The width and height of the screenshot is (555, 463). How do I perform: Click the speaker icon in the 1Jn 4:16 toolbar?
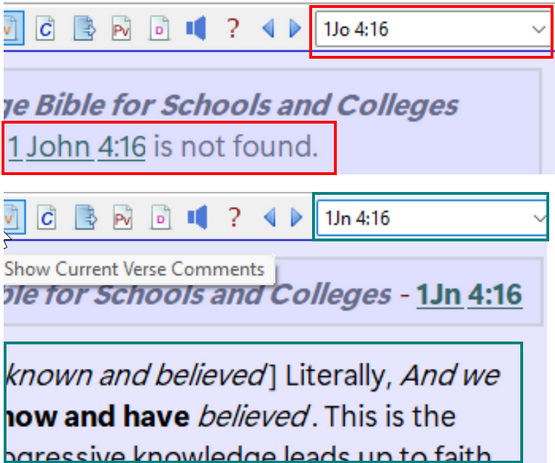tap(198, 217)
